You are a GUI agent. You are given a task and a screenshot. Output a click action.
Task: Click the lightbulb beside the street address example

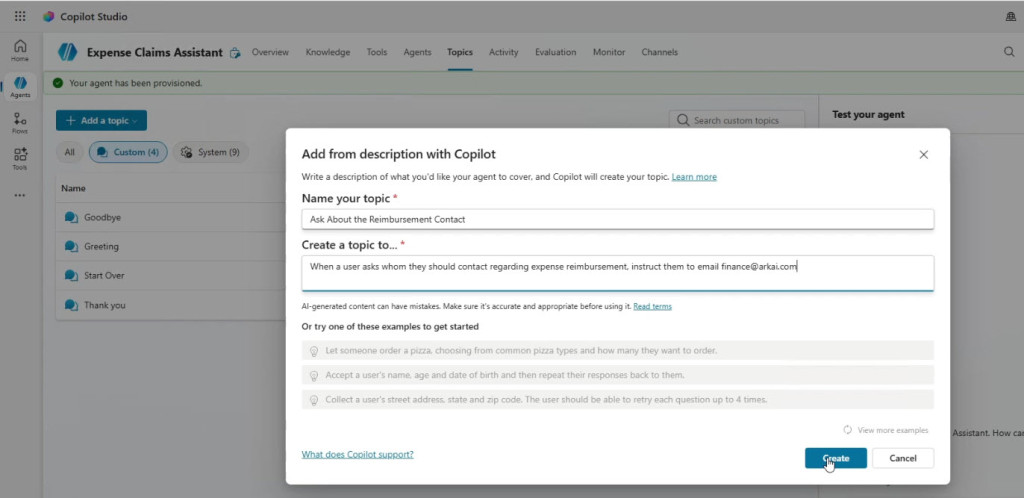313,400
